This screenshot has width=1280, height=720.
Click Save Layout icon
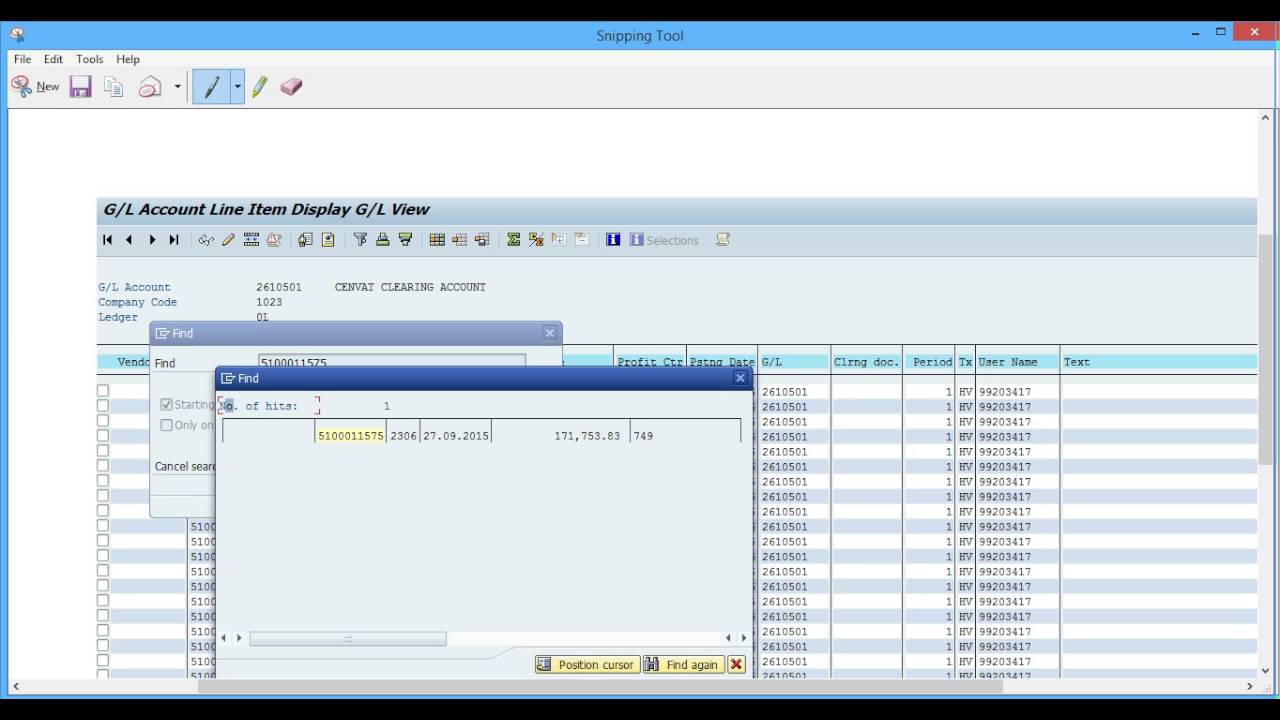pyautogui.click(x=483, y=240)
